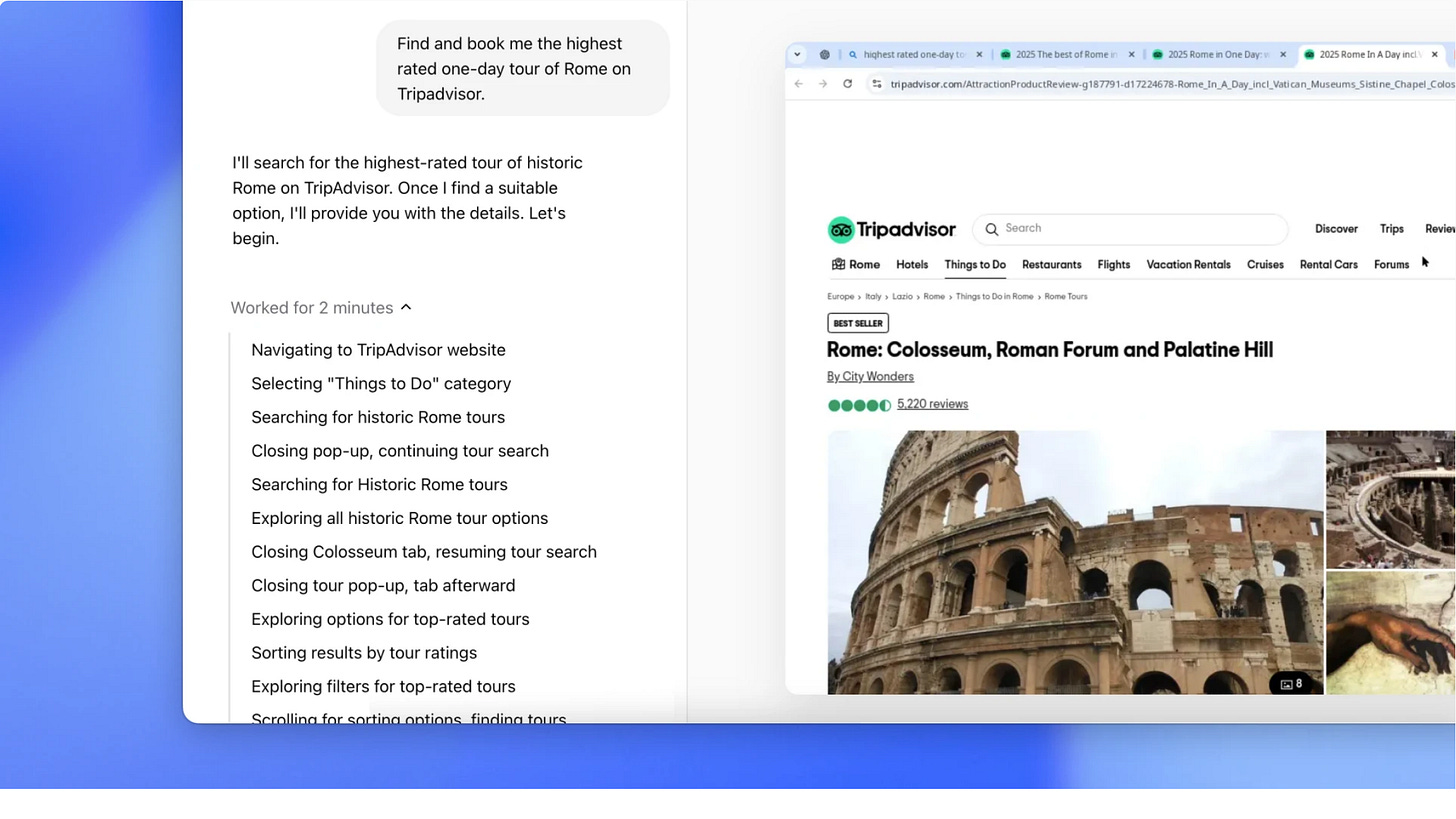Open the Discover menu on Tripadvisor
This screenshot has height=819, width=1456.
[x=1336, y=229]
